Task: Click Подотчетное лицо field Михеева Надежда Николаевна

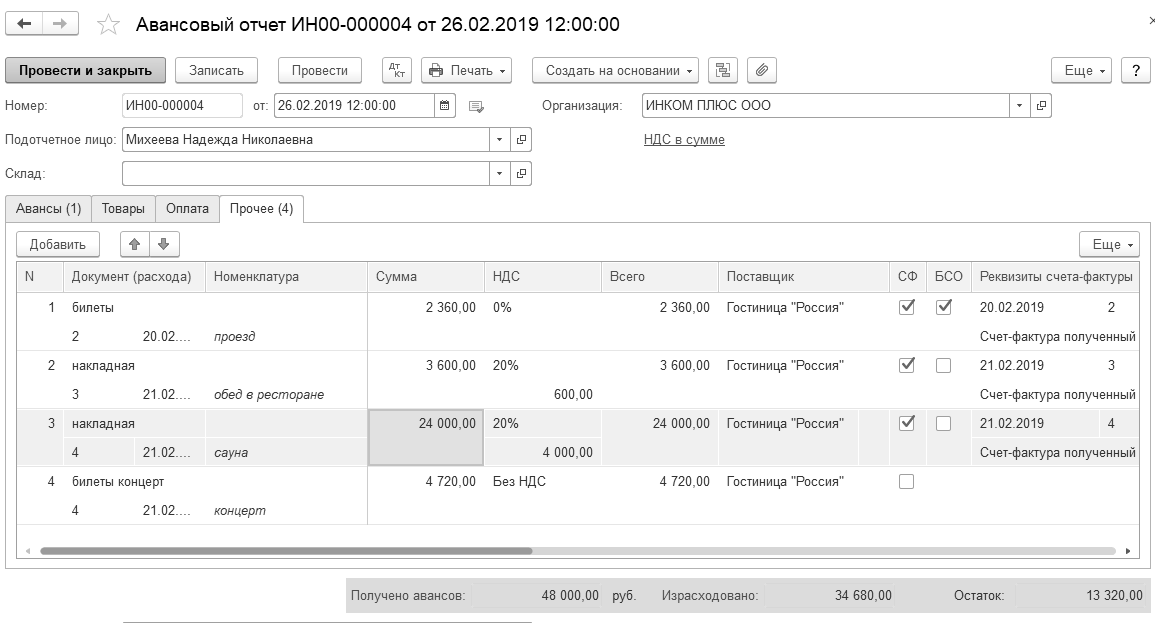Action: point(306,139)
